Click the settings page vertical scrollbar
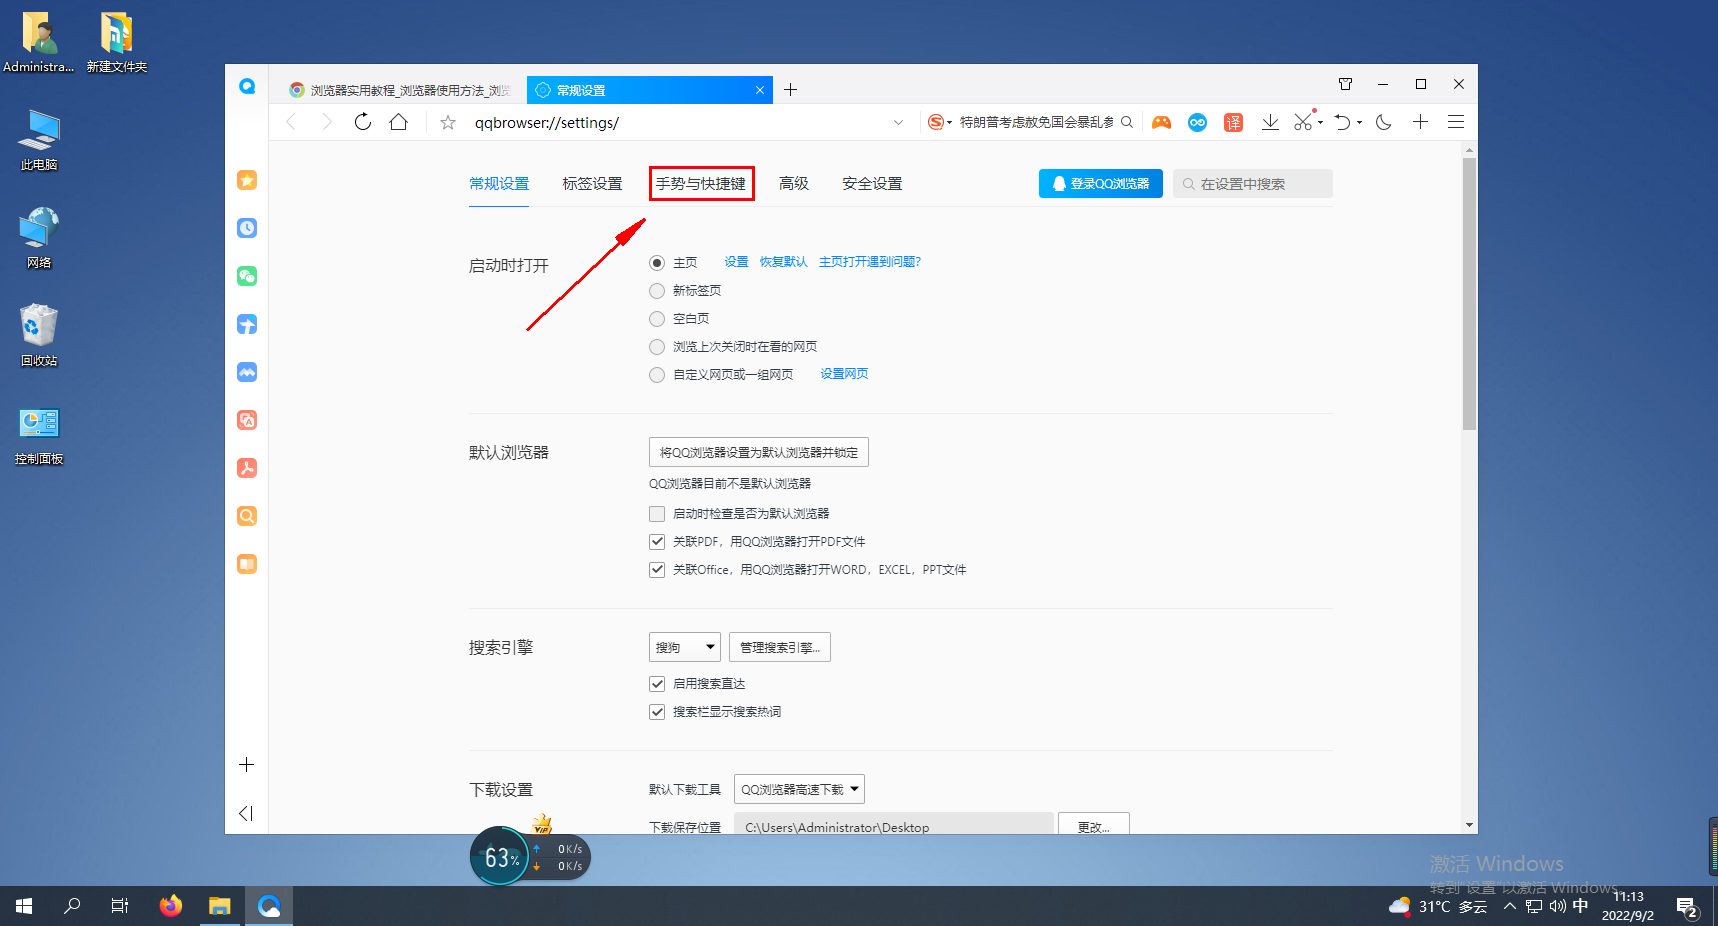 [x=1469, y=293]
